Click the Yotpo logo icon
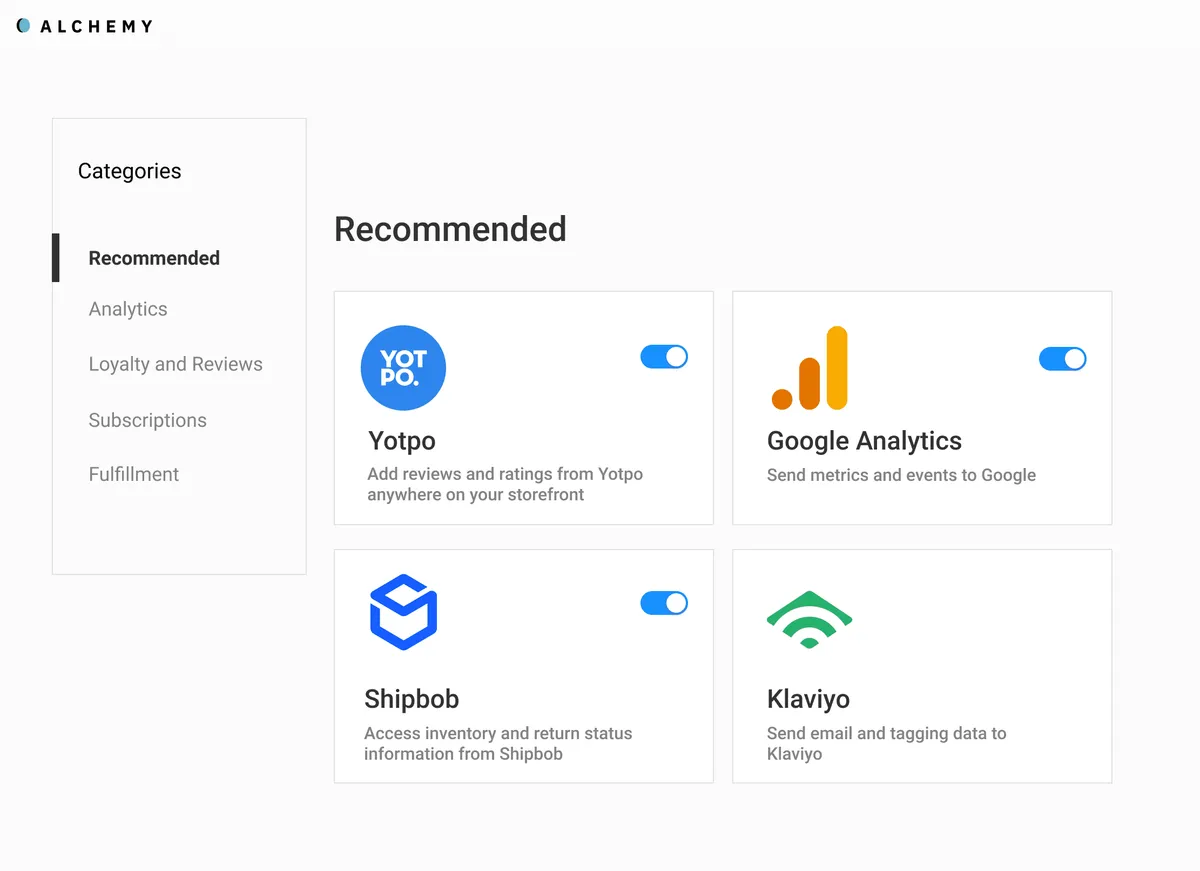1200x871 pixels. tap(403, 368)
